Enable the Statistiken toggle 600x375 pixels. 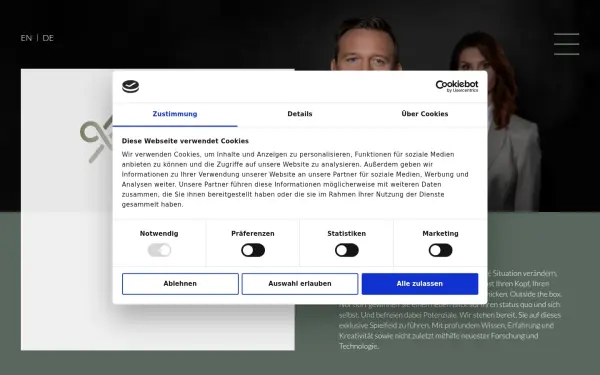(x=347, y=250)
